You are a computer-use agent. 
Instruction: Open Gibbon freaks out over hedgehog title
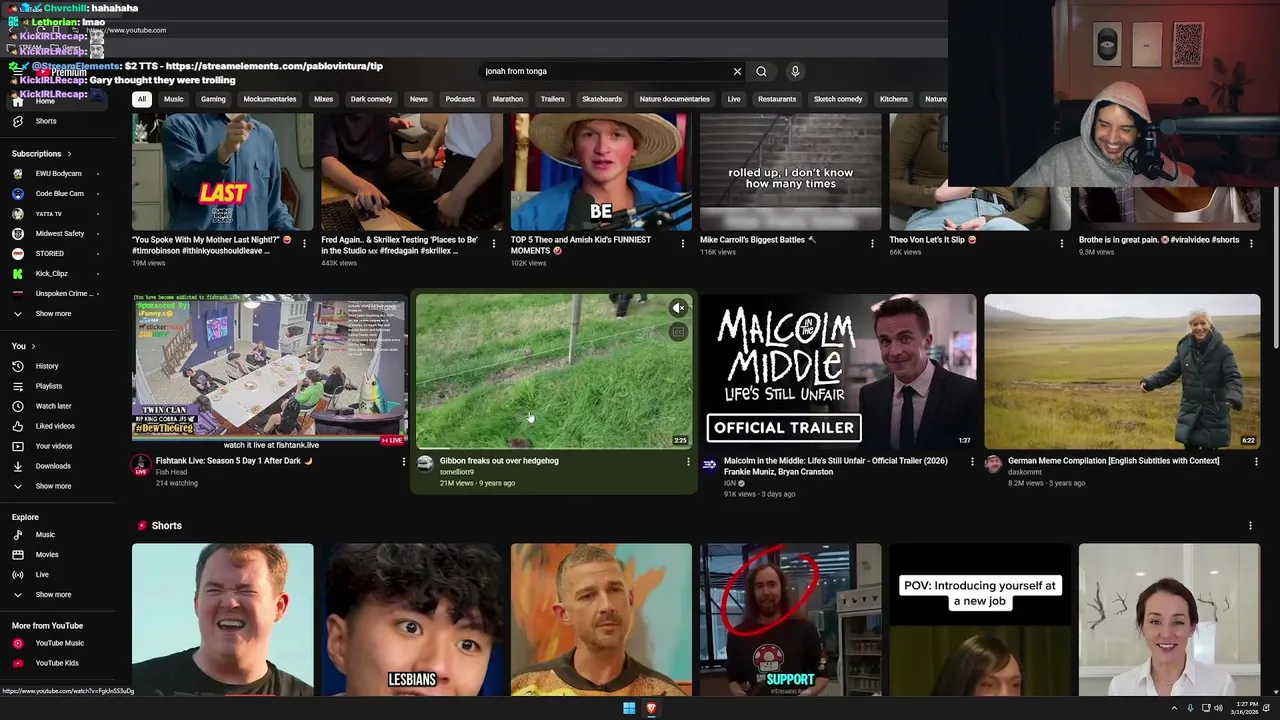pos(499,461)
